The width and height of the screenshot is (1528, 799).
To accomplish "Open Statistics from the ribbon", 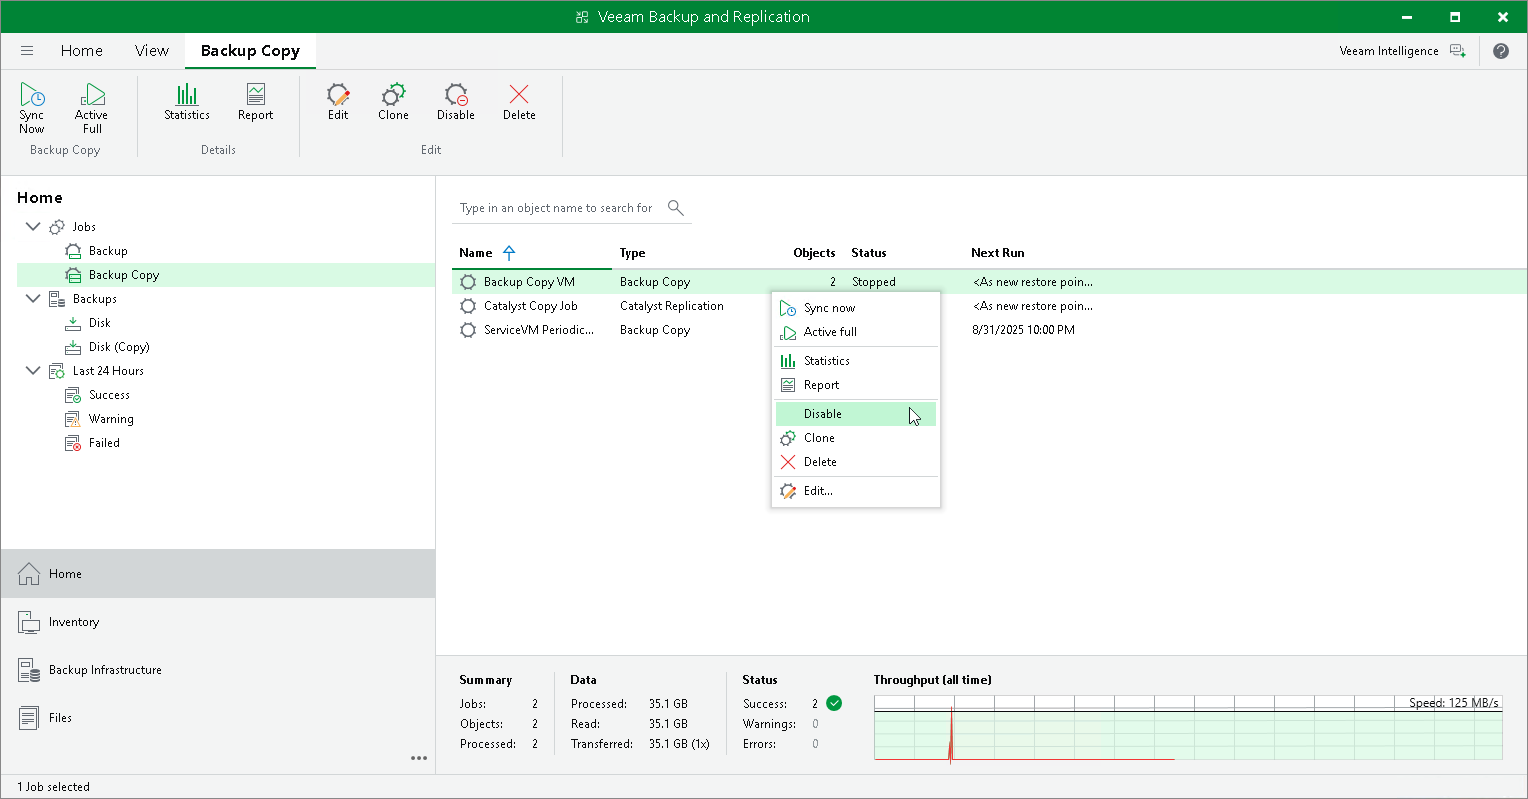I will [x=187, y=101].
